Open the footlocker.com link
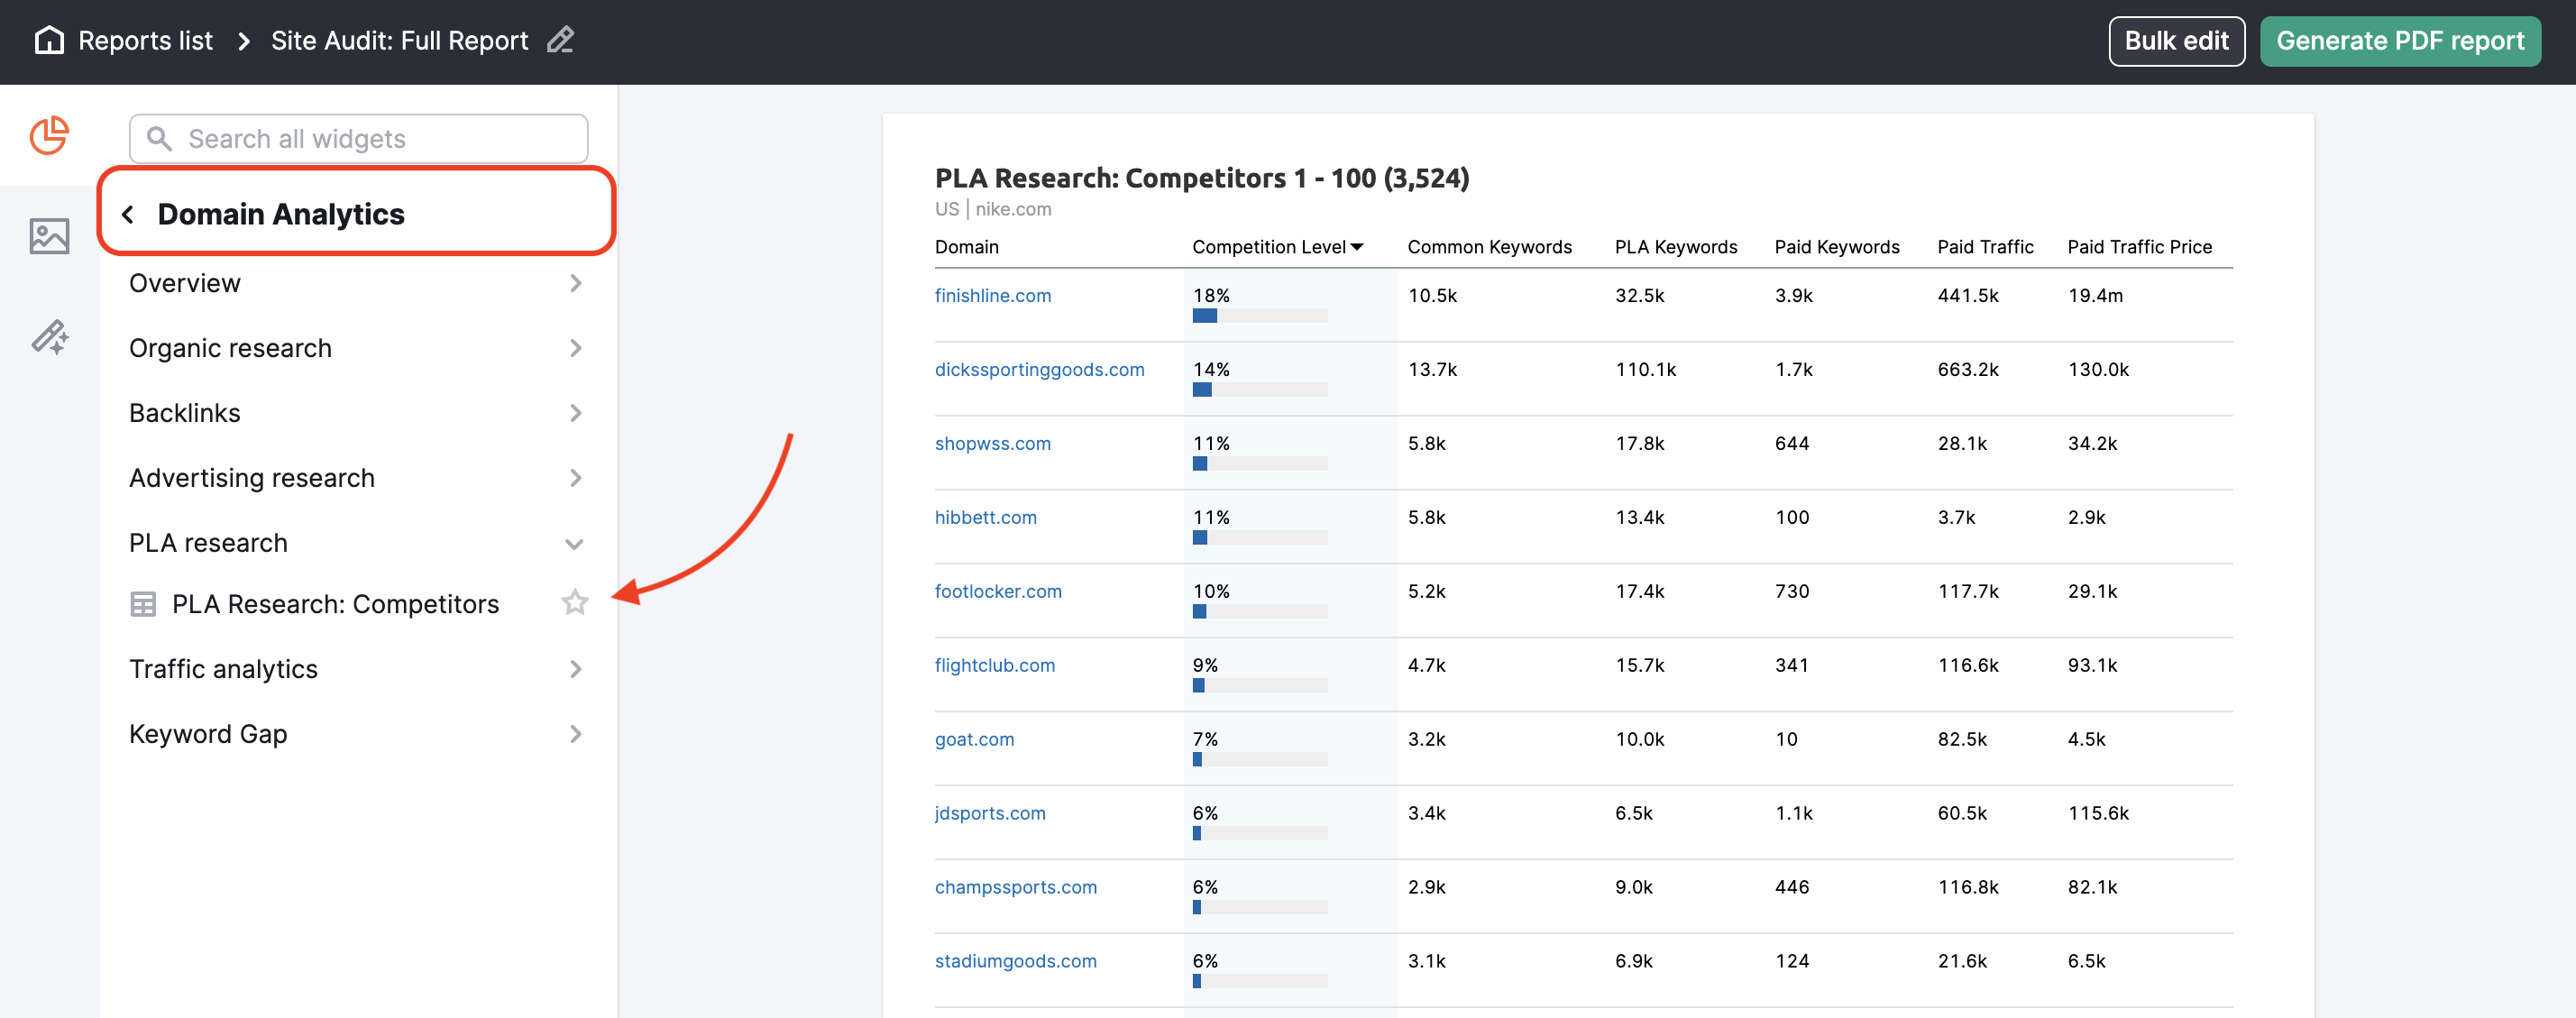This screenshot has width=2576, height=1018. (x=998, y=591)
